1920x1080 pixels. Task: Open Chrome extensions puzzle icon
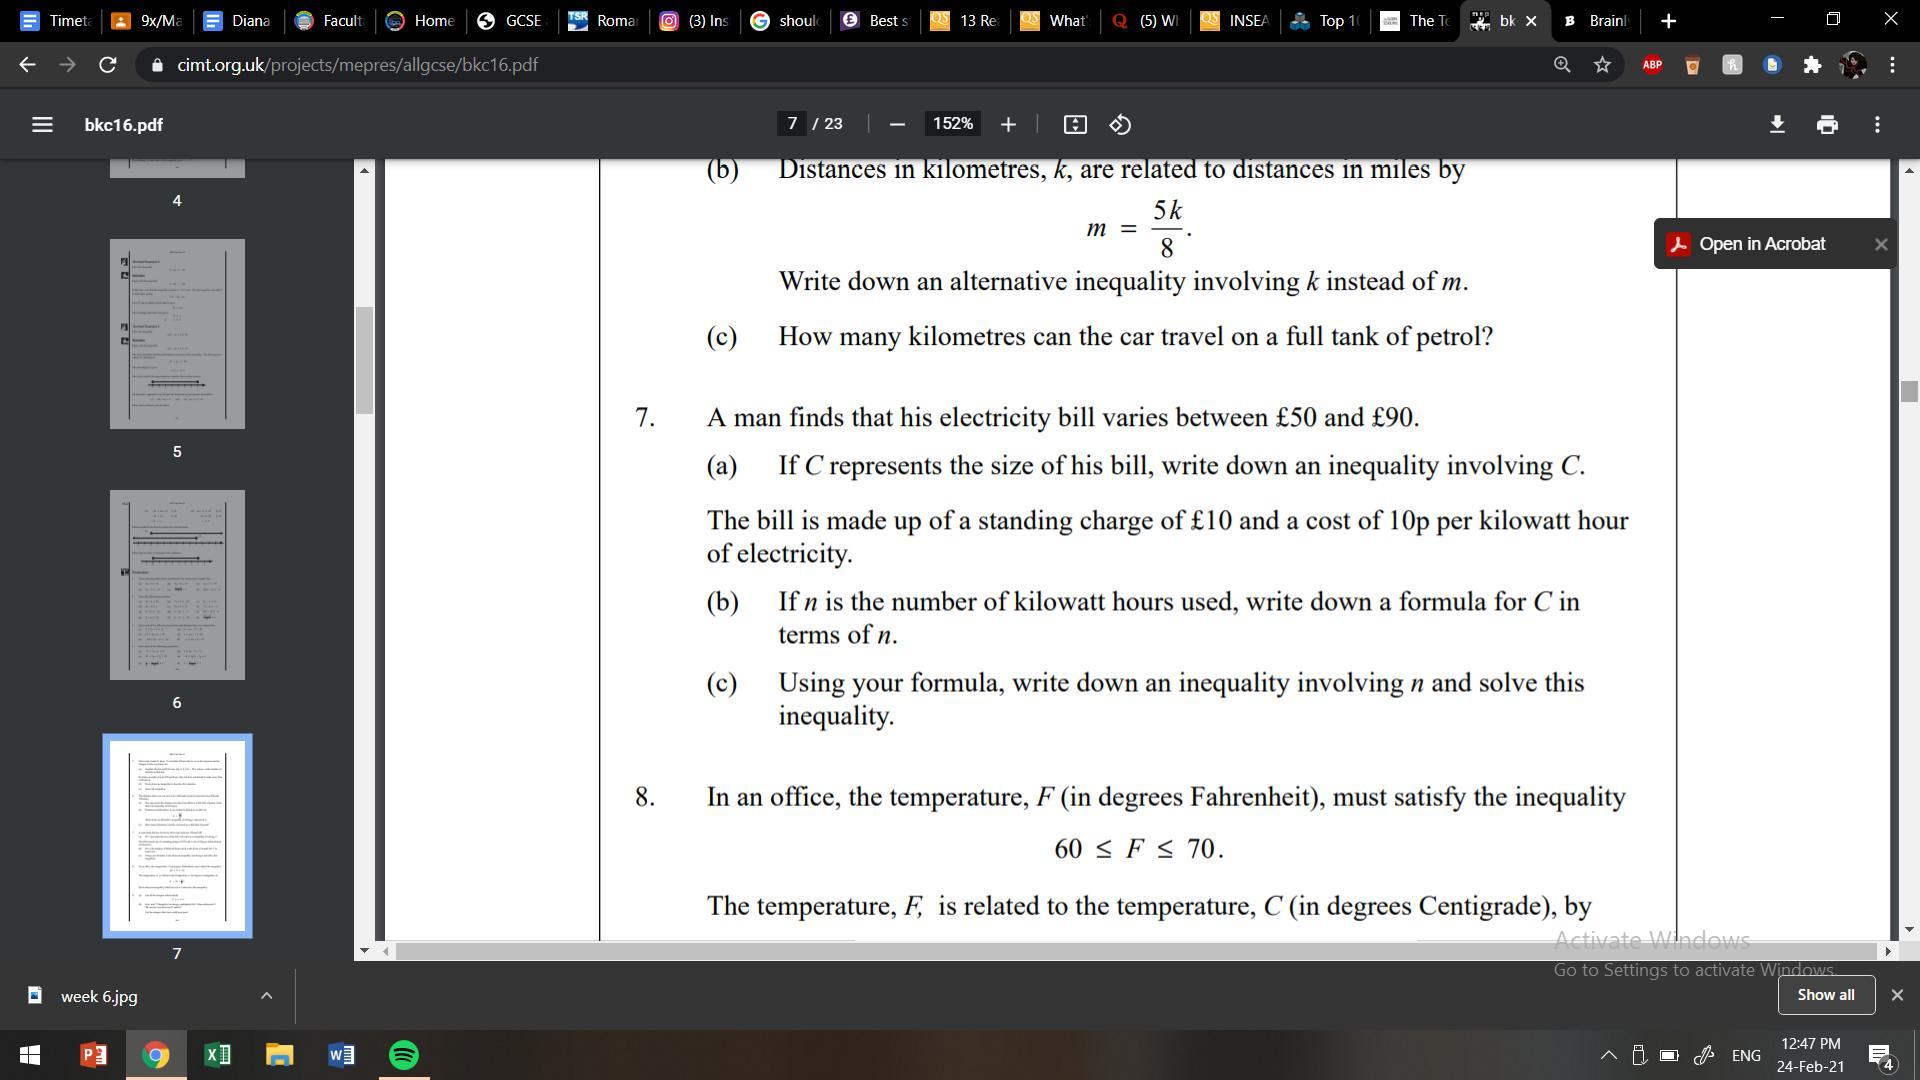pyautogui.click(x=1812, y=65)
